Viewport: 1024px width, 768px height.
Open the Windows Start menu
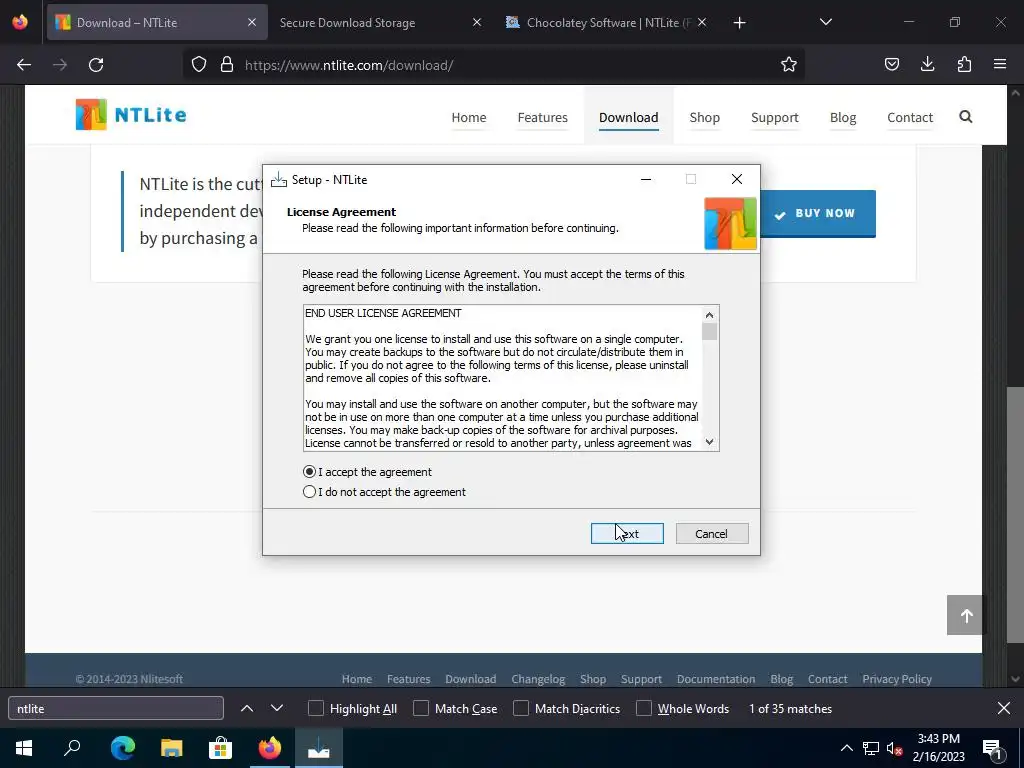pos(24,748)
